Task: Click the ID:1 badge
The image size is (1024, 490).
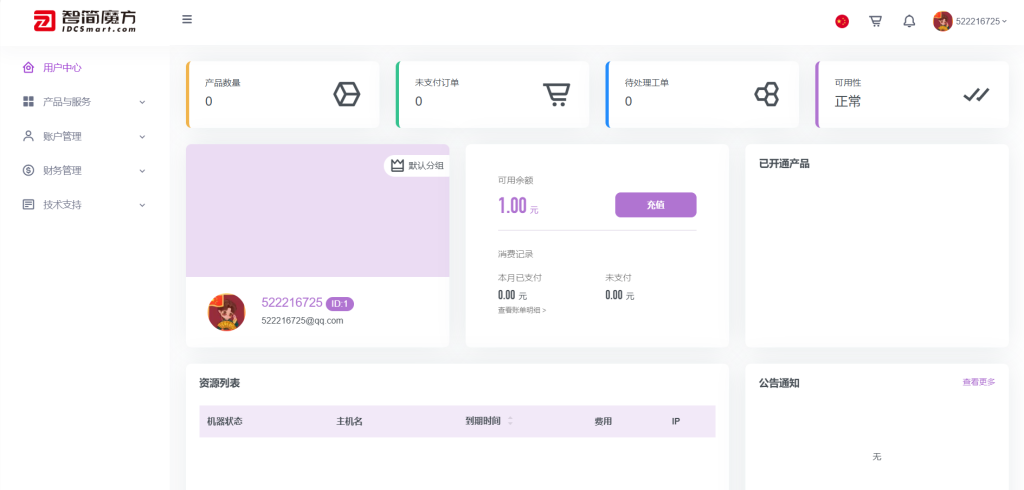Action: tap(340, 303)
